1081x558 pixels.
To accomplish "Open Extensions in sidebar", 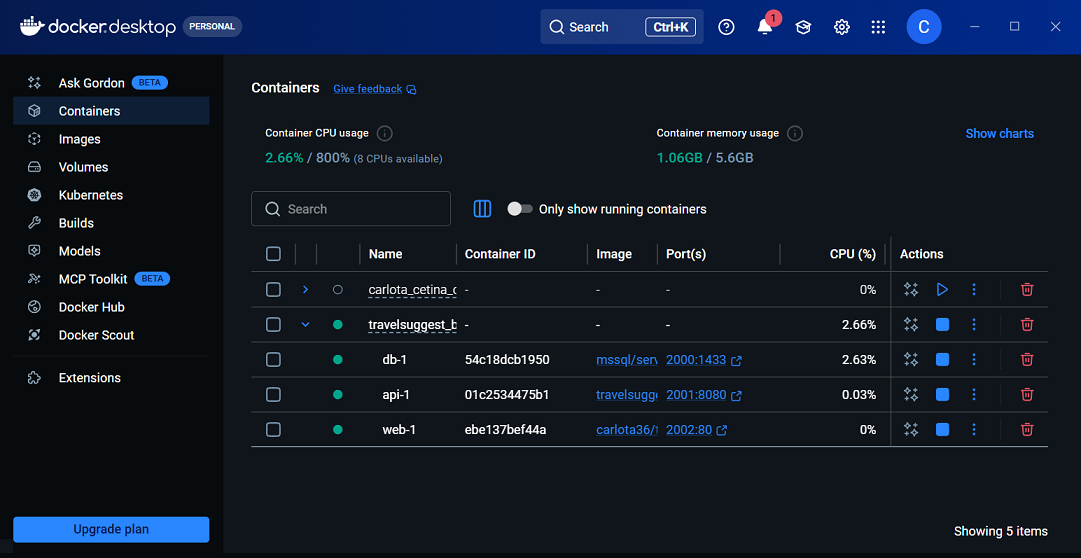I will pyautogui.click(x=111, y=378).
